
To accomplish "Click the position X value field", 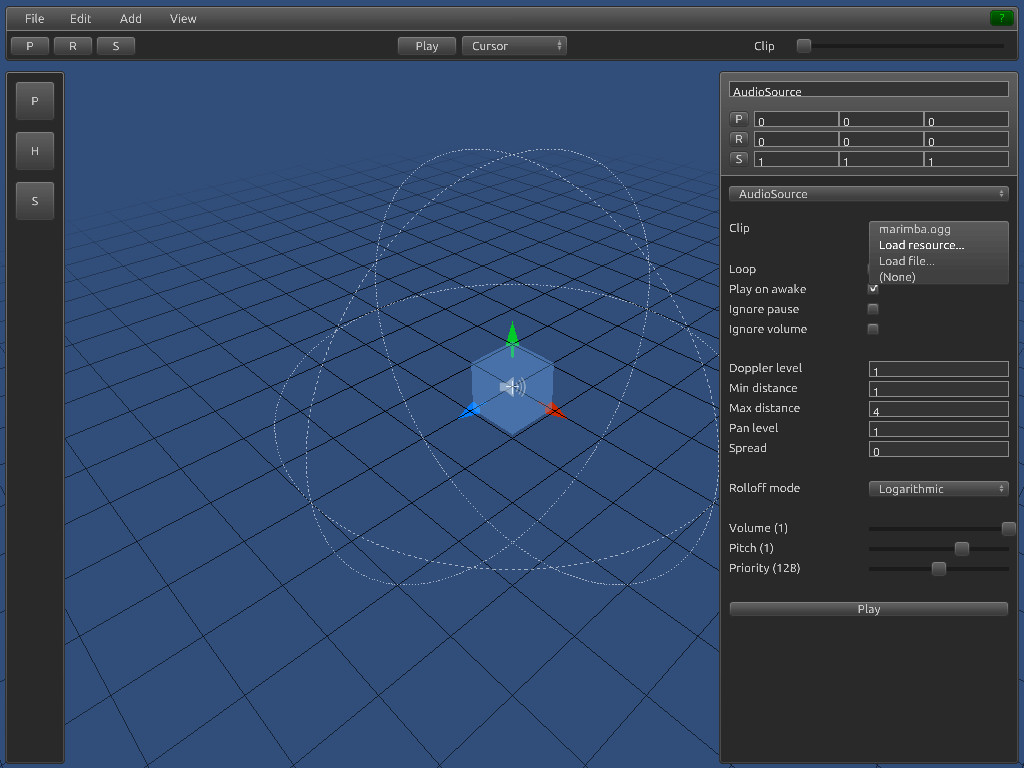I will click(796, 119).
